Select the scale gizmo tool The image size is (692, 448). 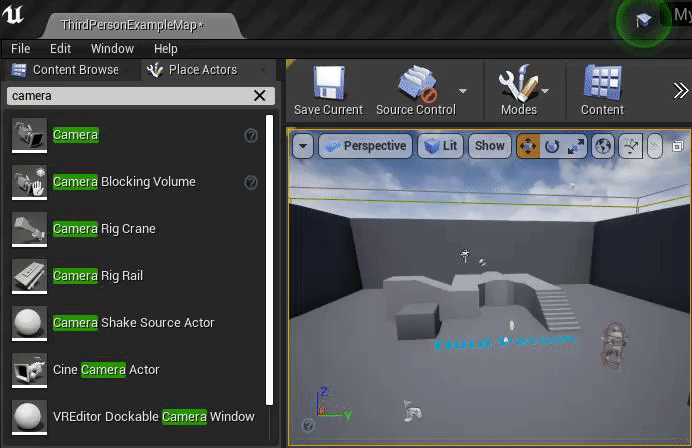[575, 146]
